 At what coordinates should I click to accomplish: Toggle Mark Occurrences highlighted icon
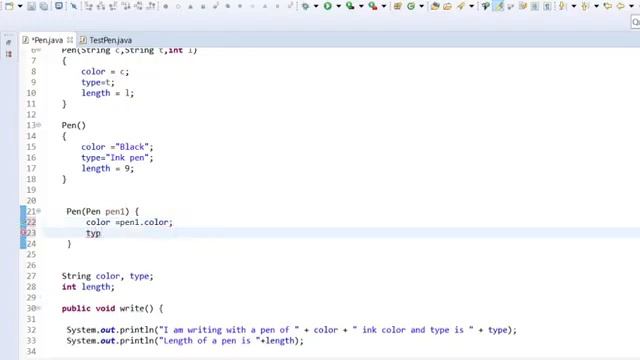pos(499,6)
